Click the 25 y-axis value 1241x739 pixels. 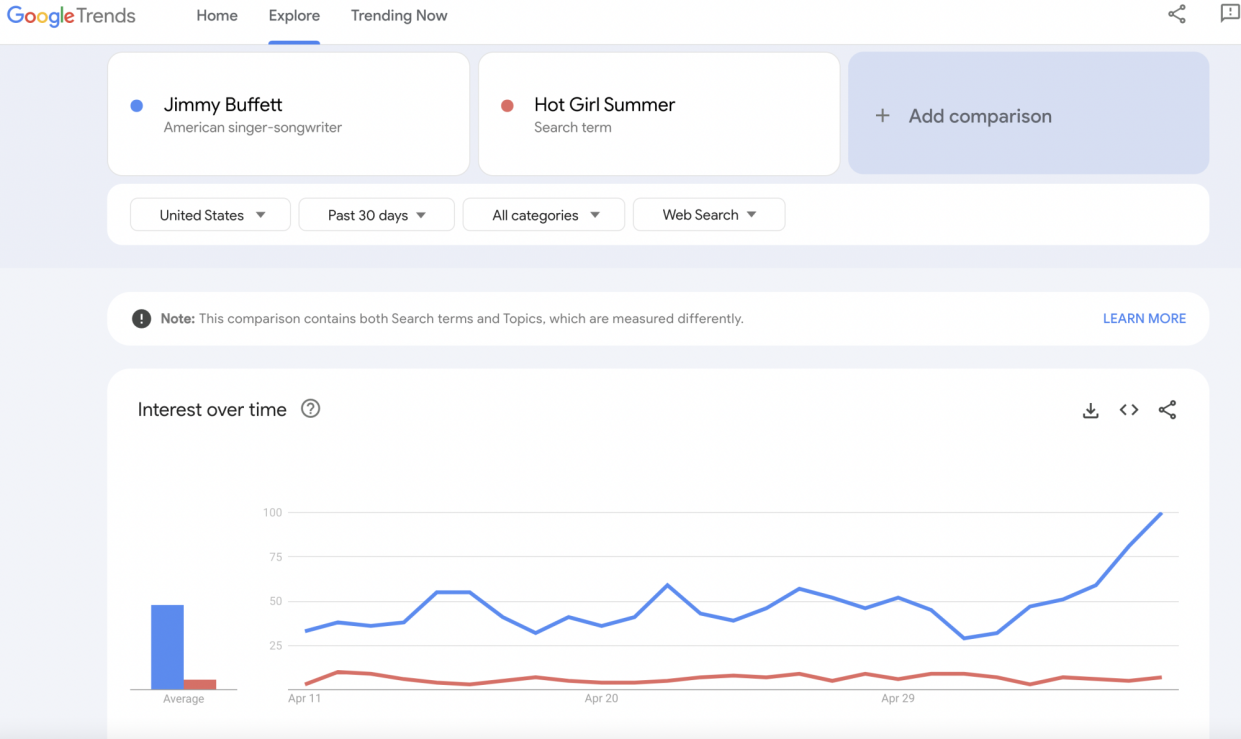[275, 646]
